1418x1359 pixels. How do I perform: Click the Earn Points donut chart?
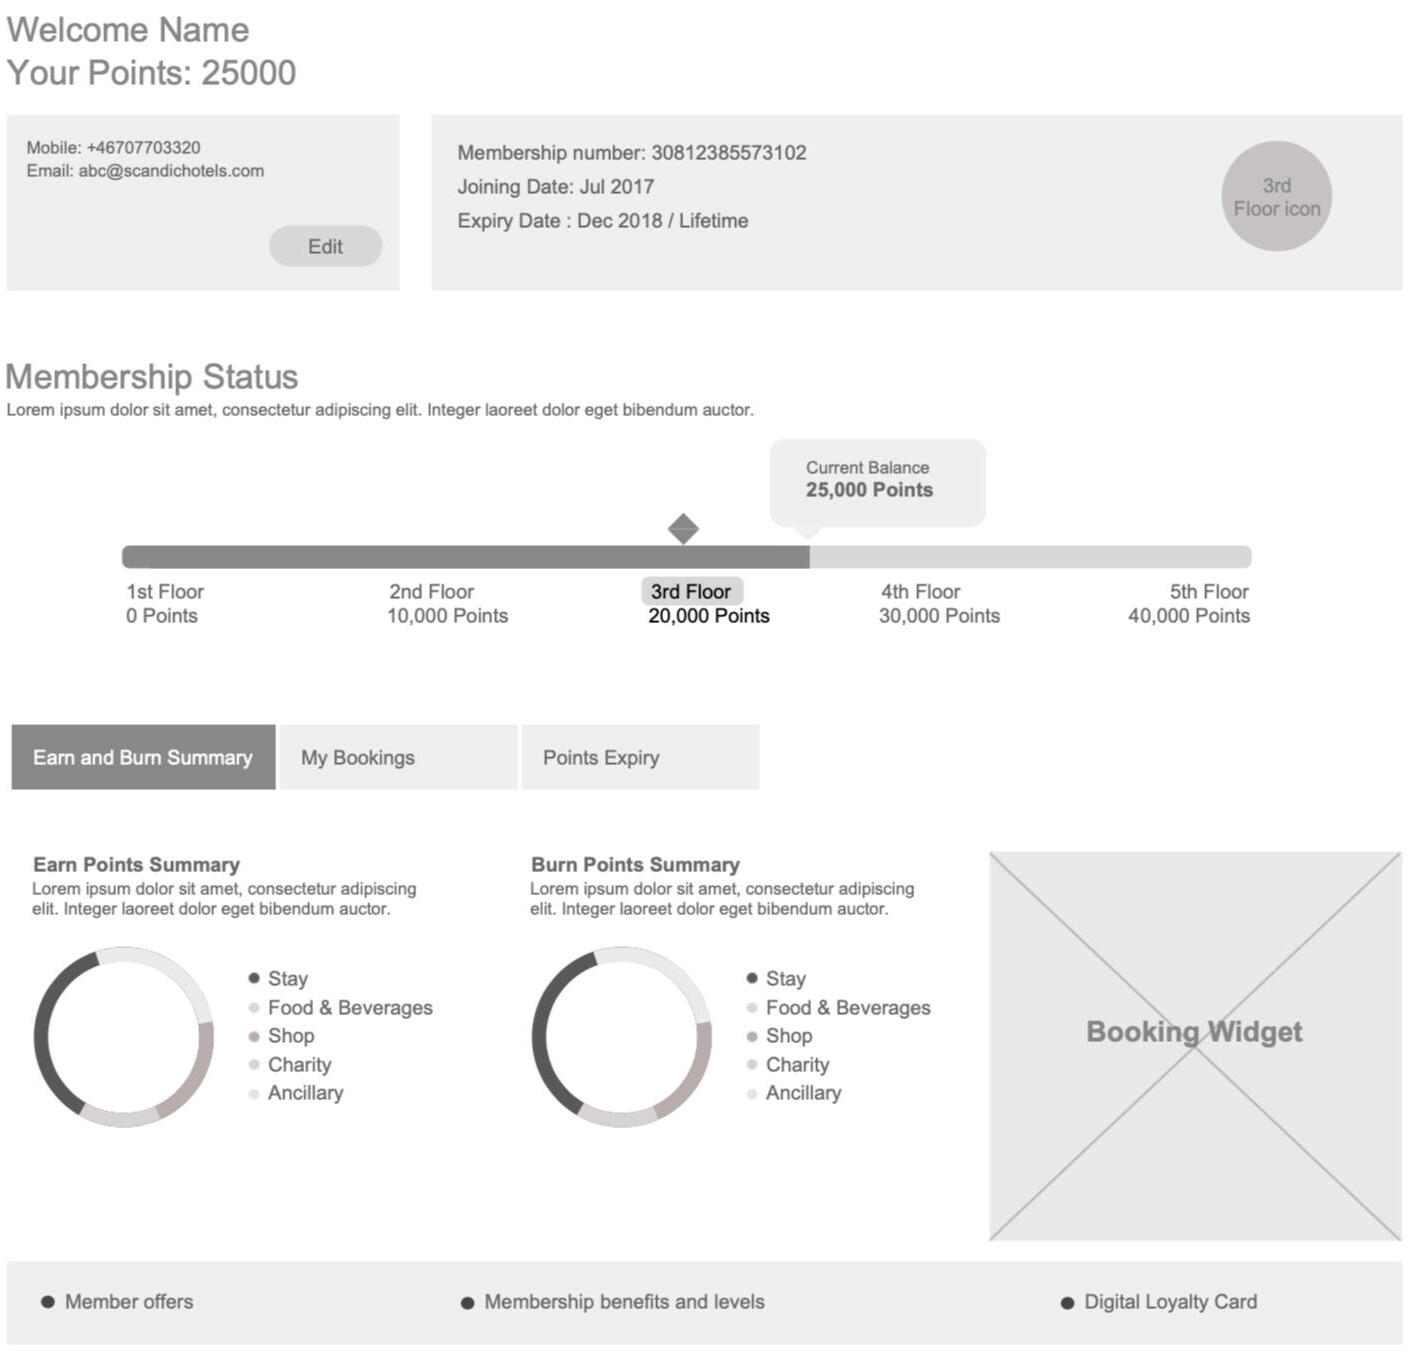(x=41, y=1037)
